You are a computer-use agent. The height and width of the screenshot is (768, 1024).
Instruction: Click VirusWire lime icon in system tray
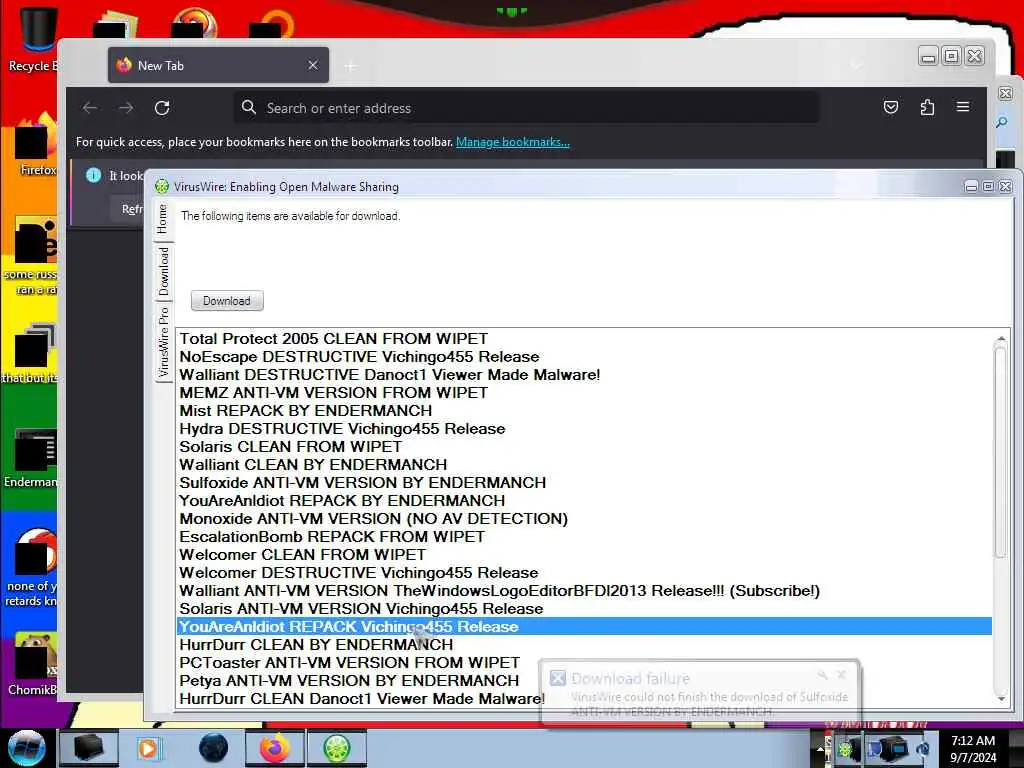point(846,748)
